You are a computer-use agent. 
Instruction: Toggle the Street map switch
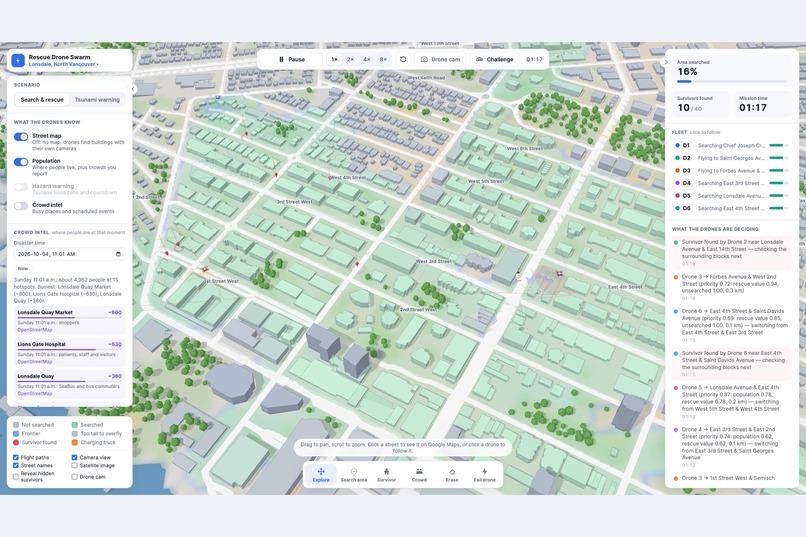(x=21, y=137)
